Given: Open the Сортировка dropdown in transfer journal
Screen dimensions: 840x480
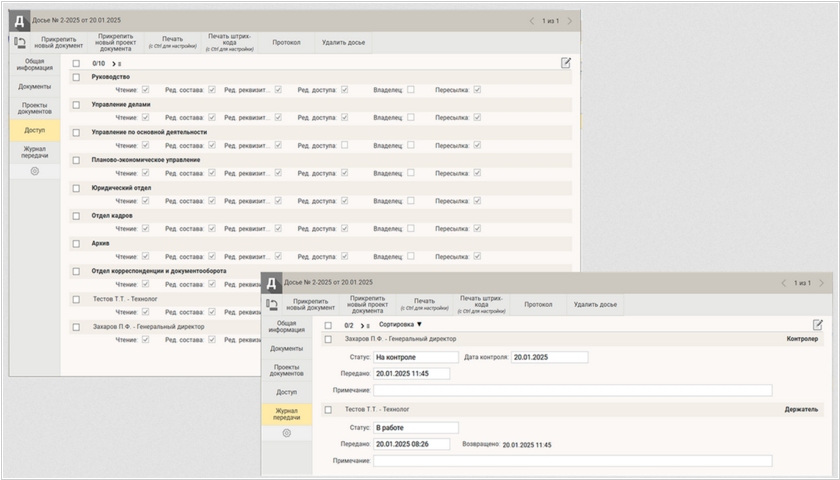Looking at the screenshot, I should 400,325.
